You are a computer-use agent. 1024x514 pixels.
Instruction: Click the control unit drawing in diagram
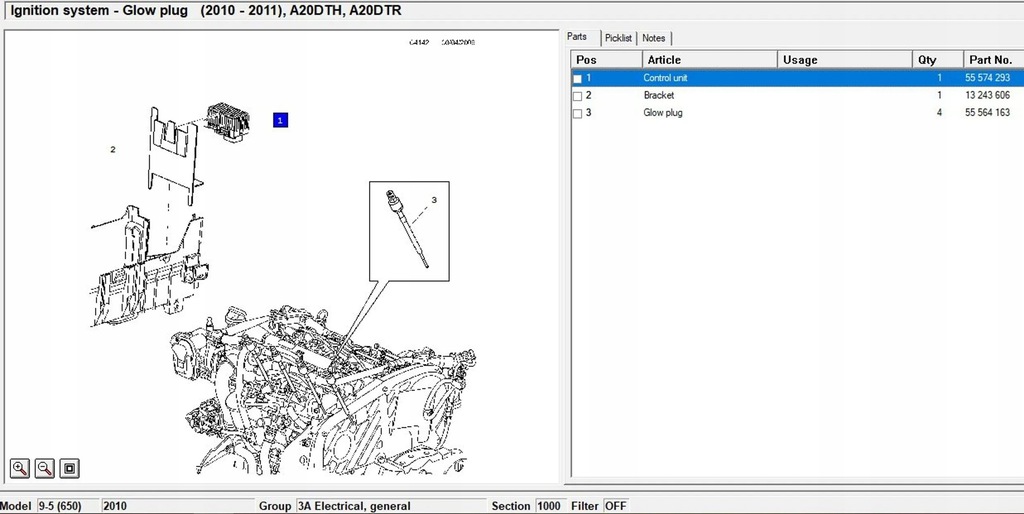(228, 121)
